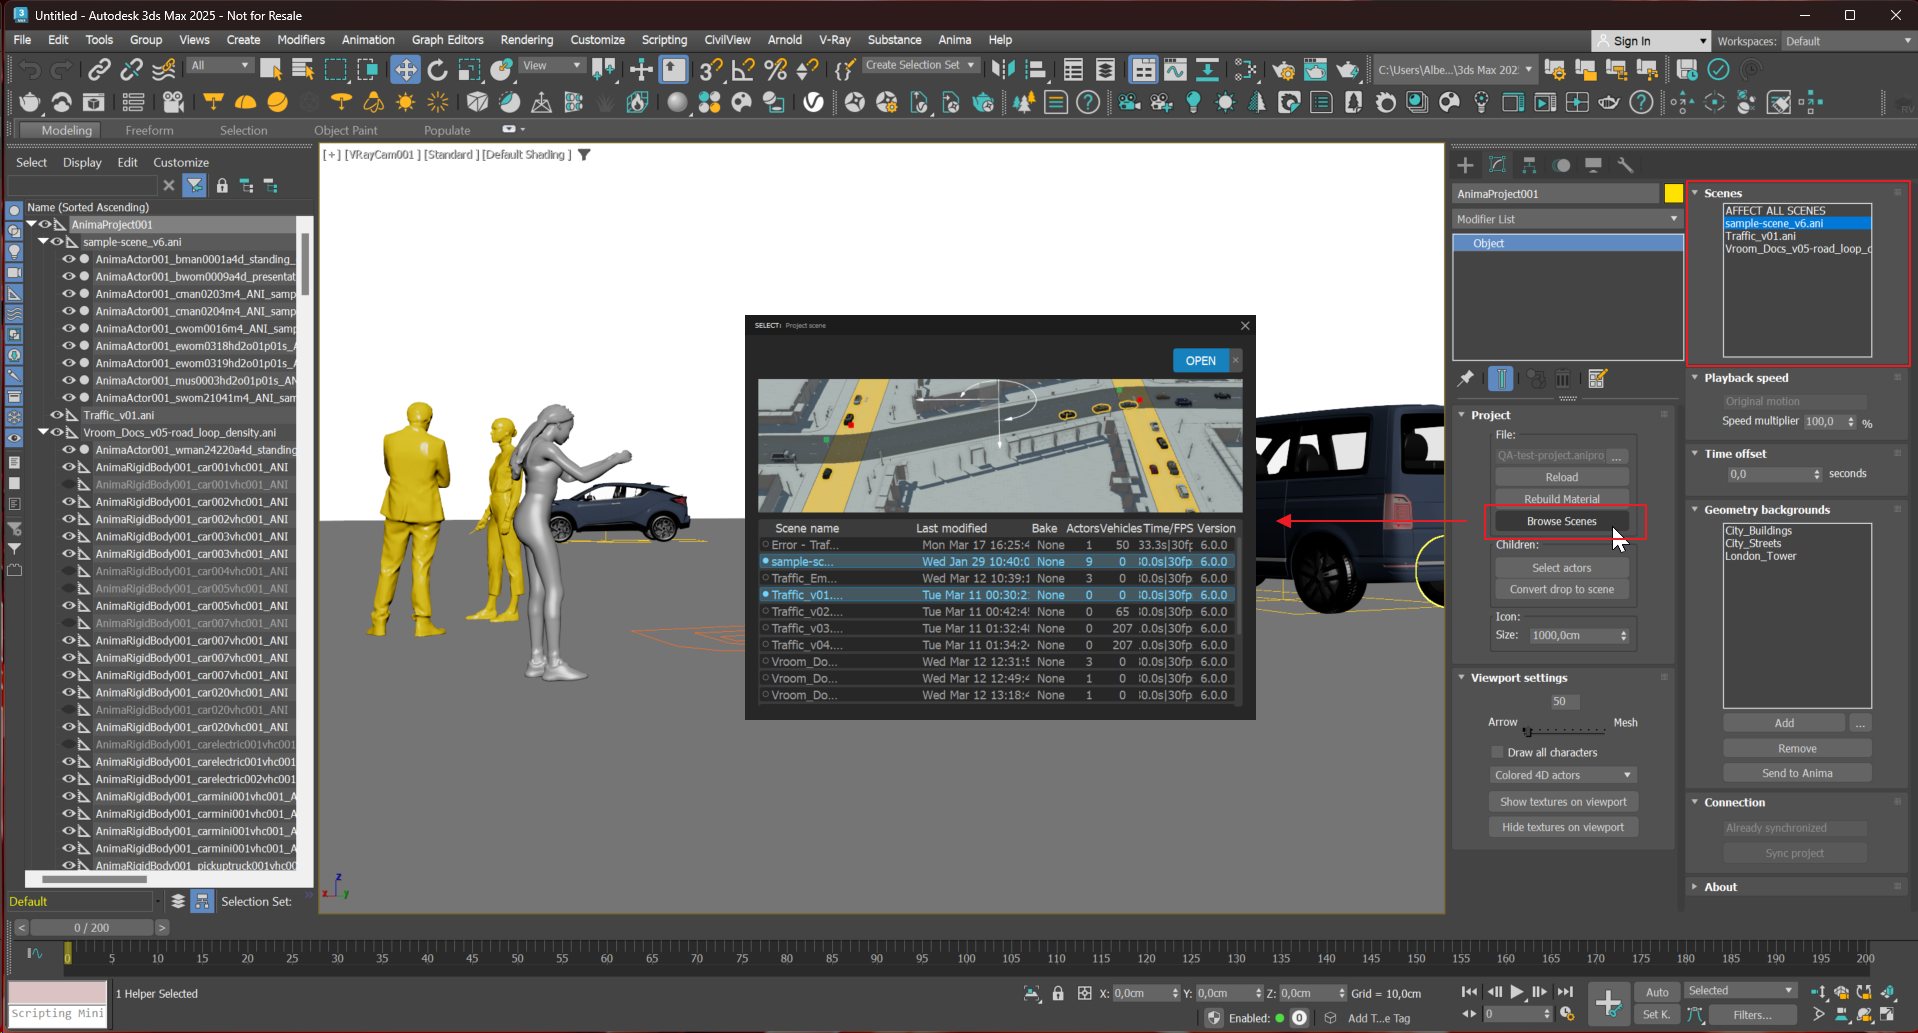Image resolution: width=1918 pixels, height=1033 pixels.
Task: Toggle Percent Snap icon
Action: (x=775, y=69)
